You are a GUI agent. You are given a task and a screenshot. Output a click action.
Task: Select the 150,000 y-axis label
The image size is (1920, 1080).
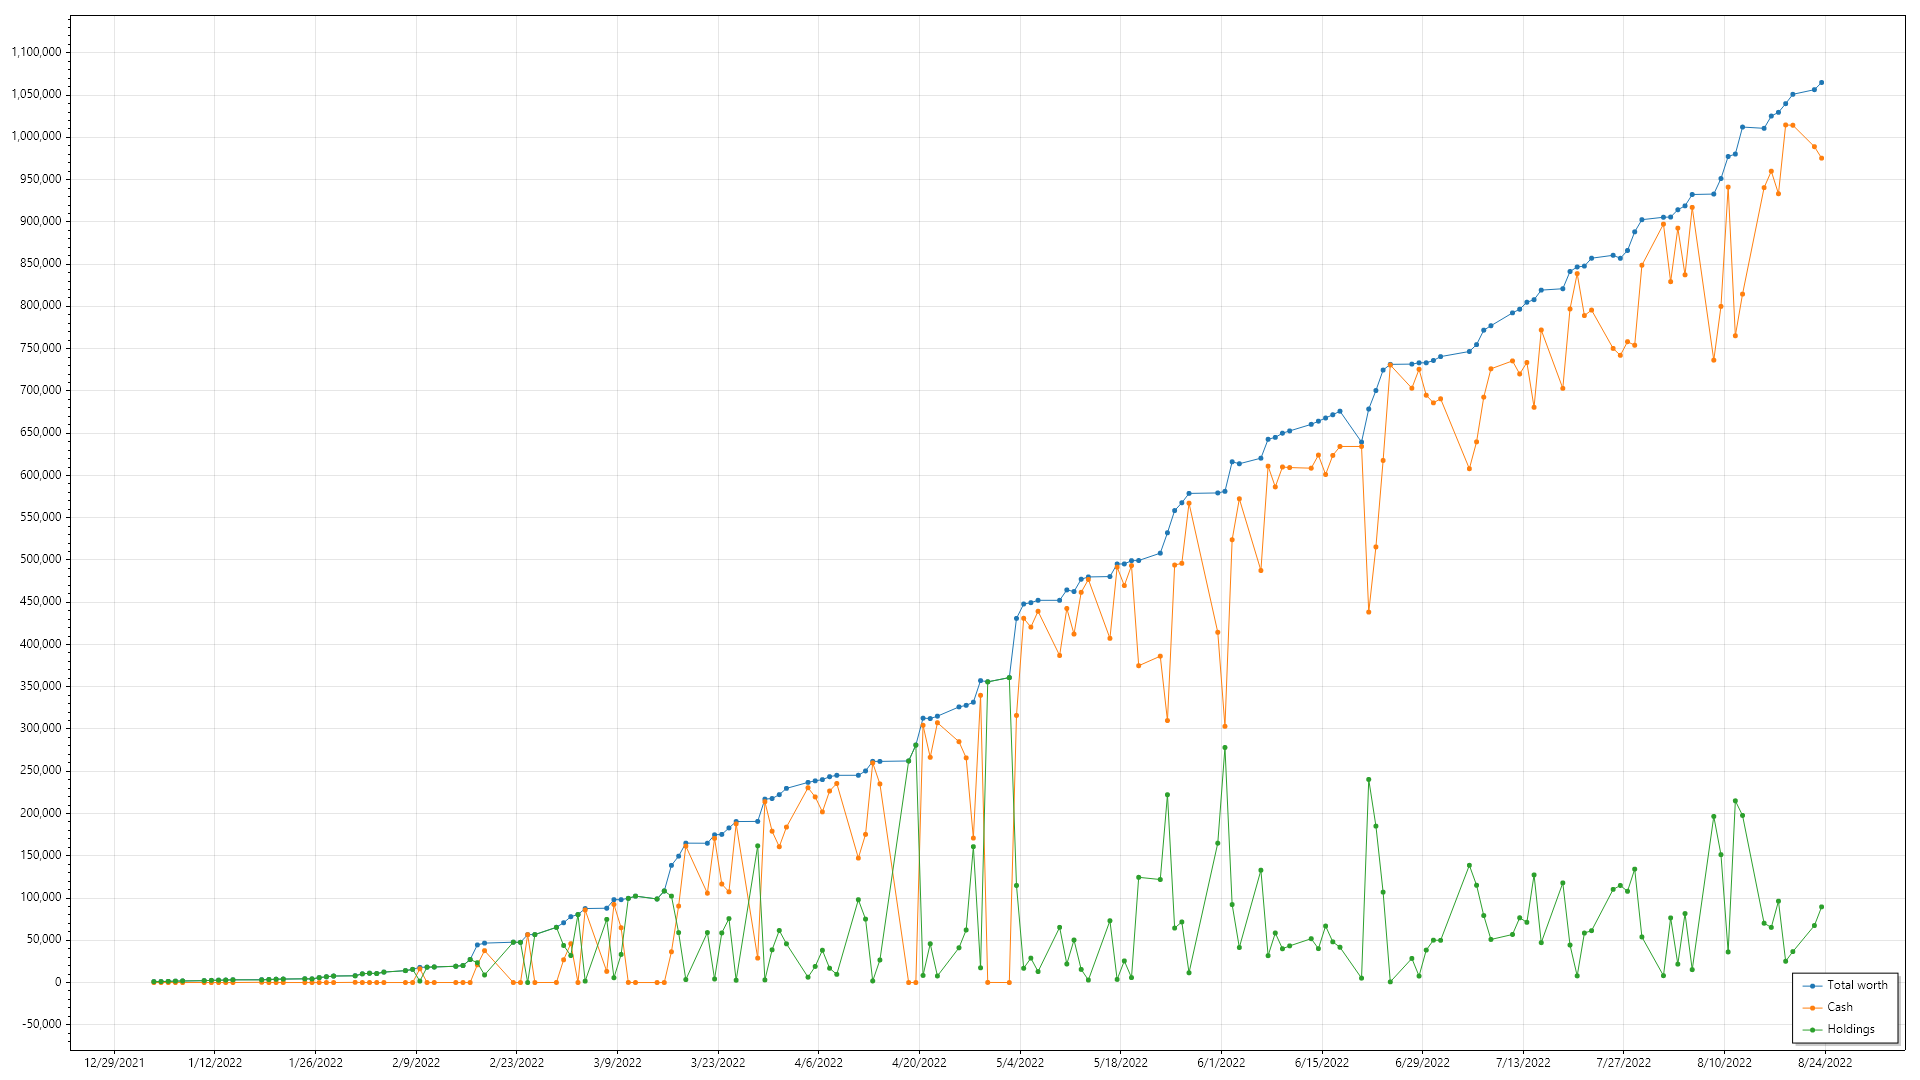click(41, 855)
